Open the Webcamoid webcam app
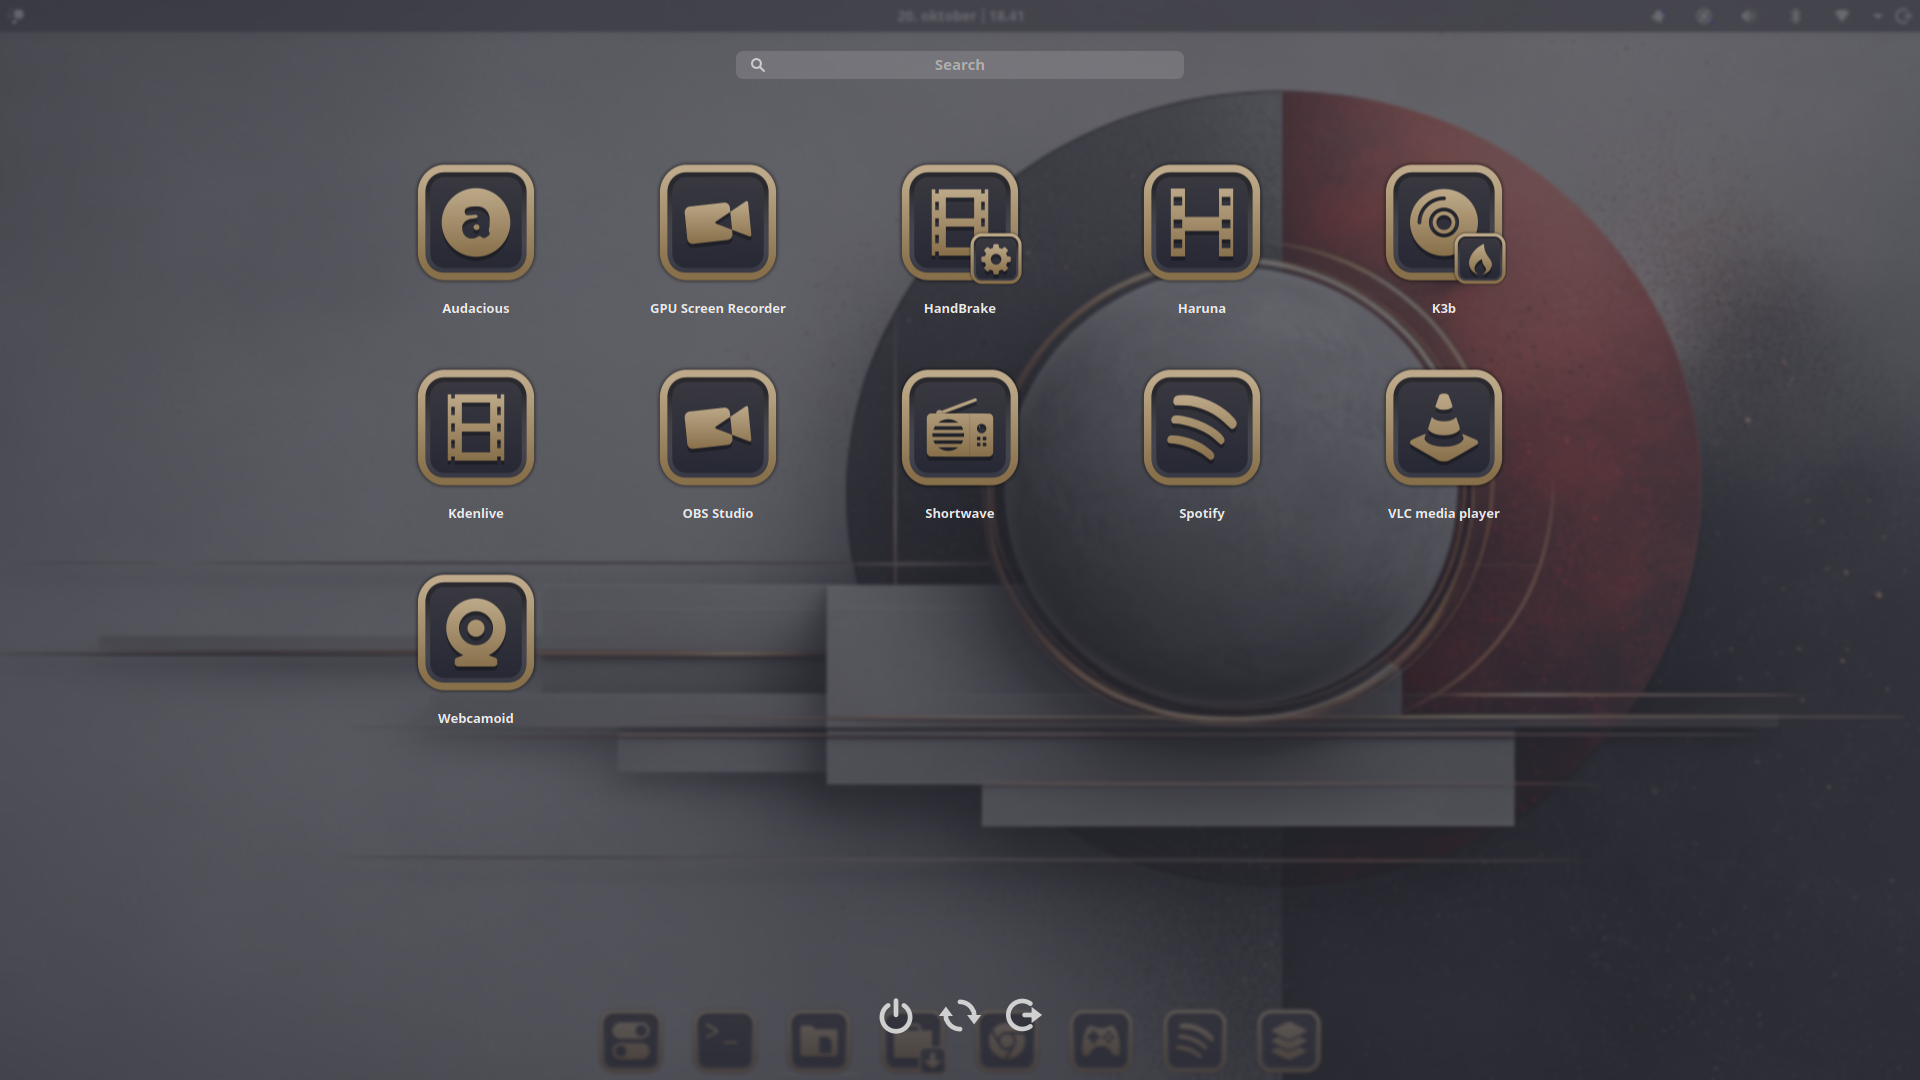1920x1080 pixels. pos(476,632)
